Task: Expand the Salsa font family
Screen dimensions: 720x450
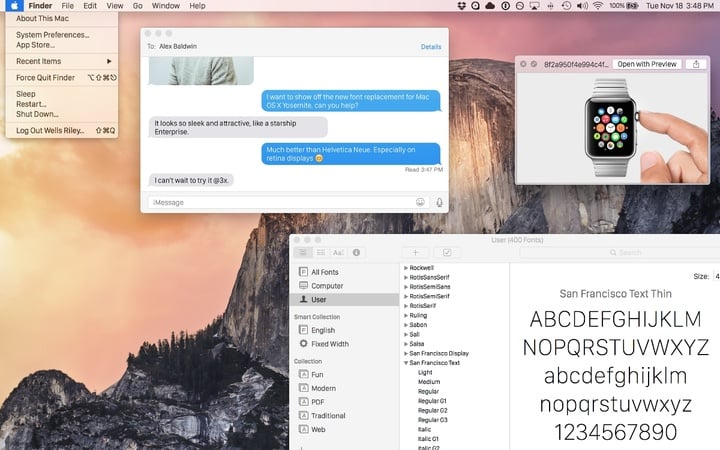Action: tap(406, 344)
